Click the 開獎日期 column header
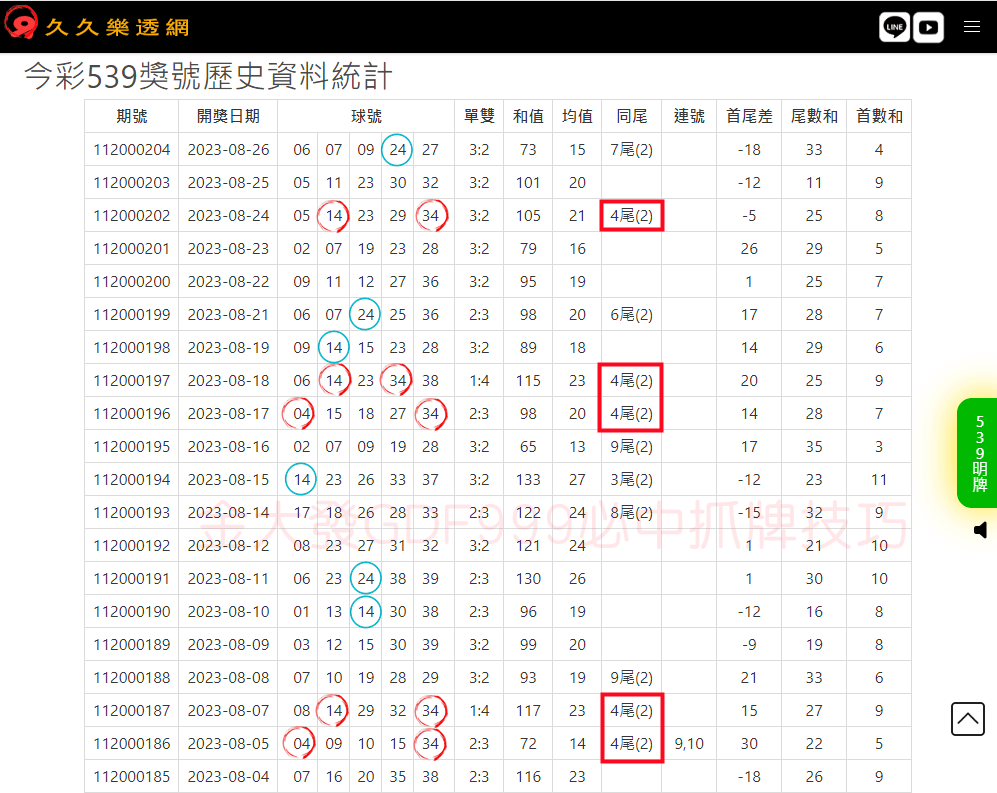This screenshot has height=793, width=997. pos(227,116)
